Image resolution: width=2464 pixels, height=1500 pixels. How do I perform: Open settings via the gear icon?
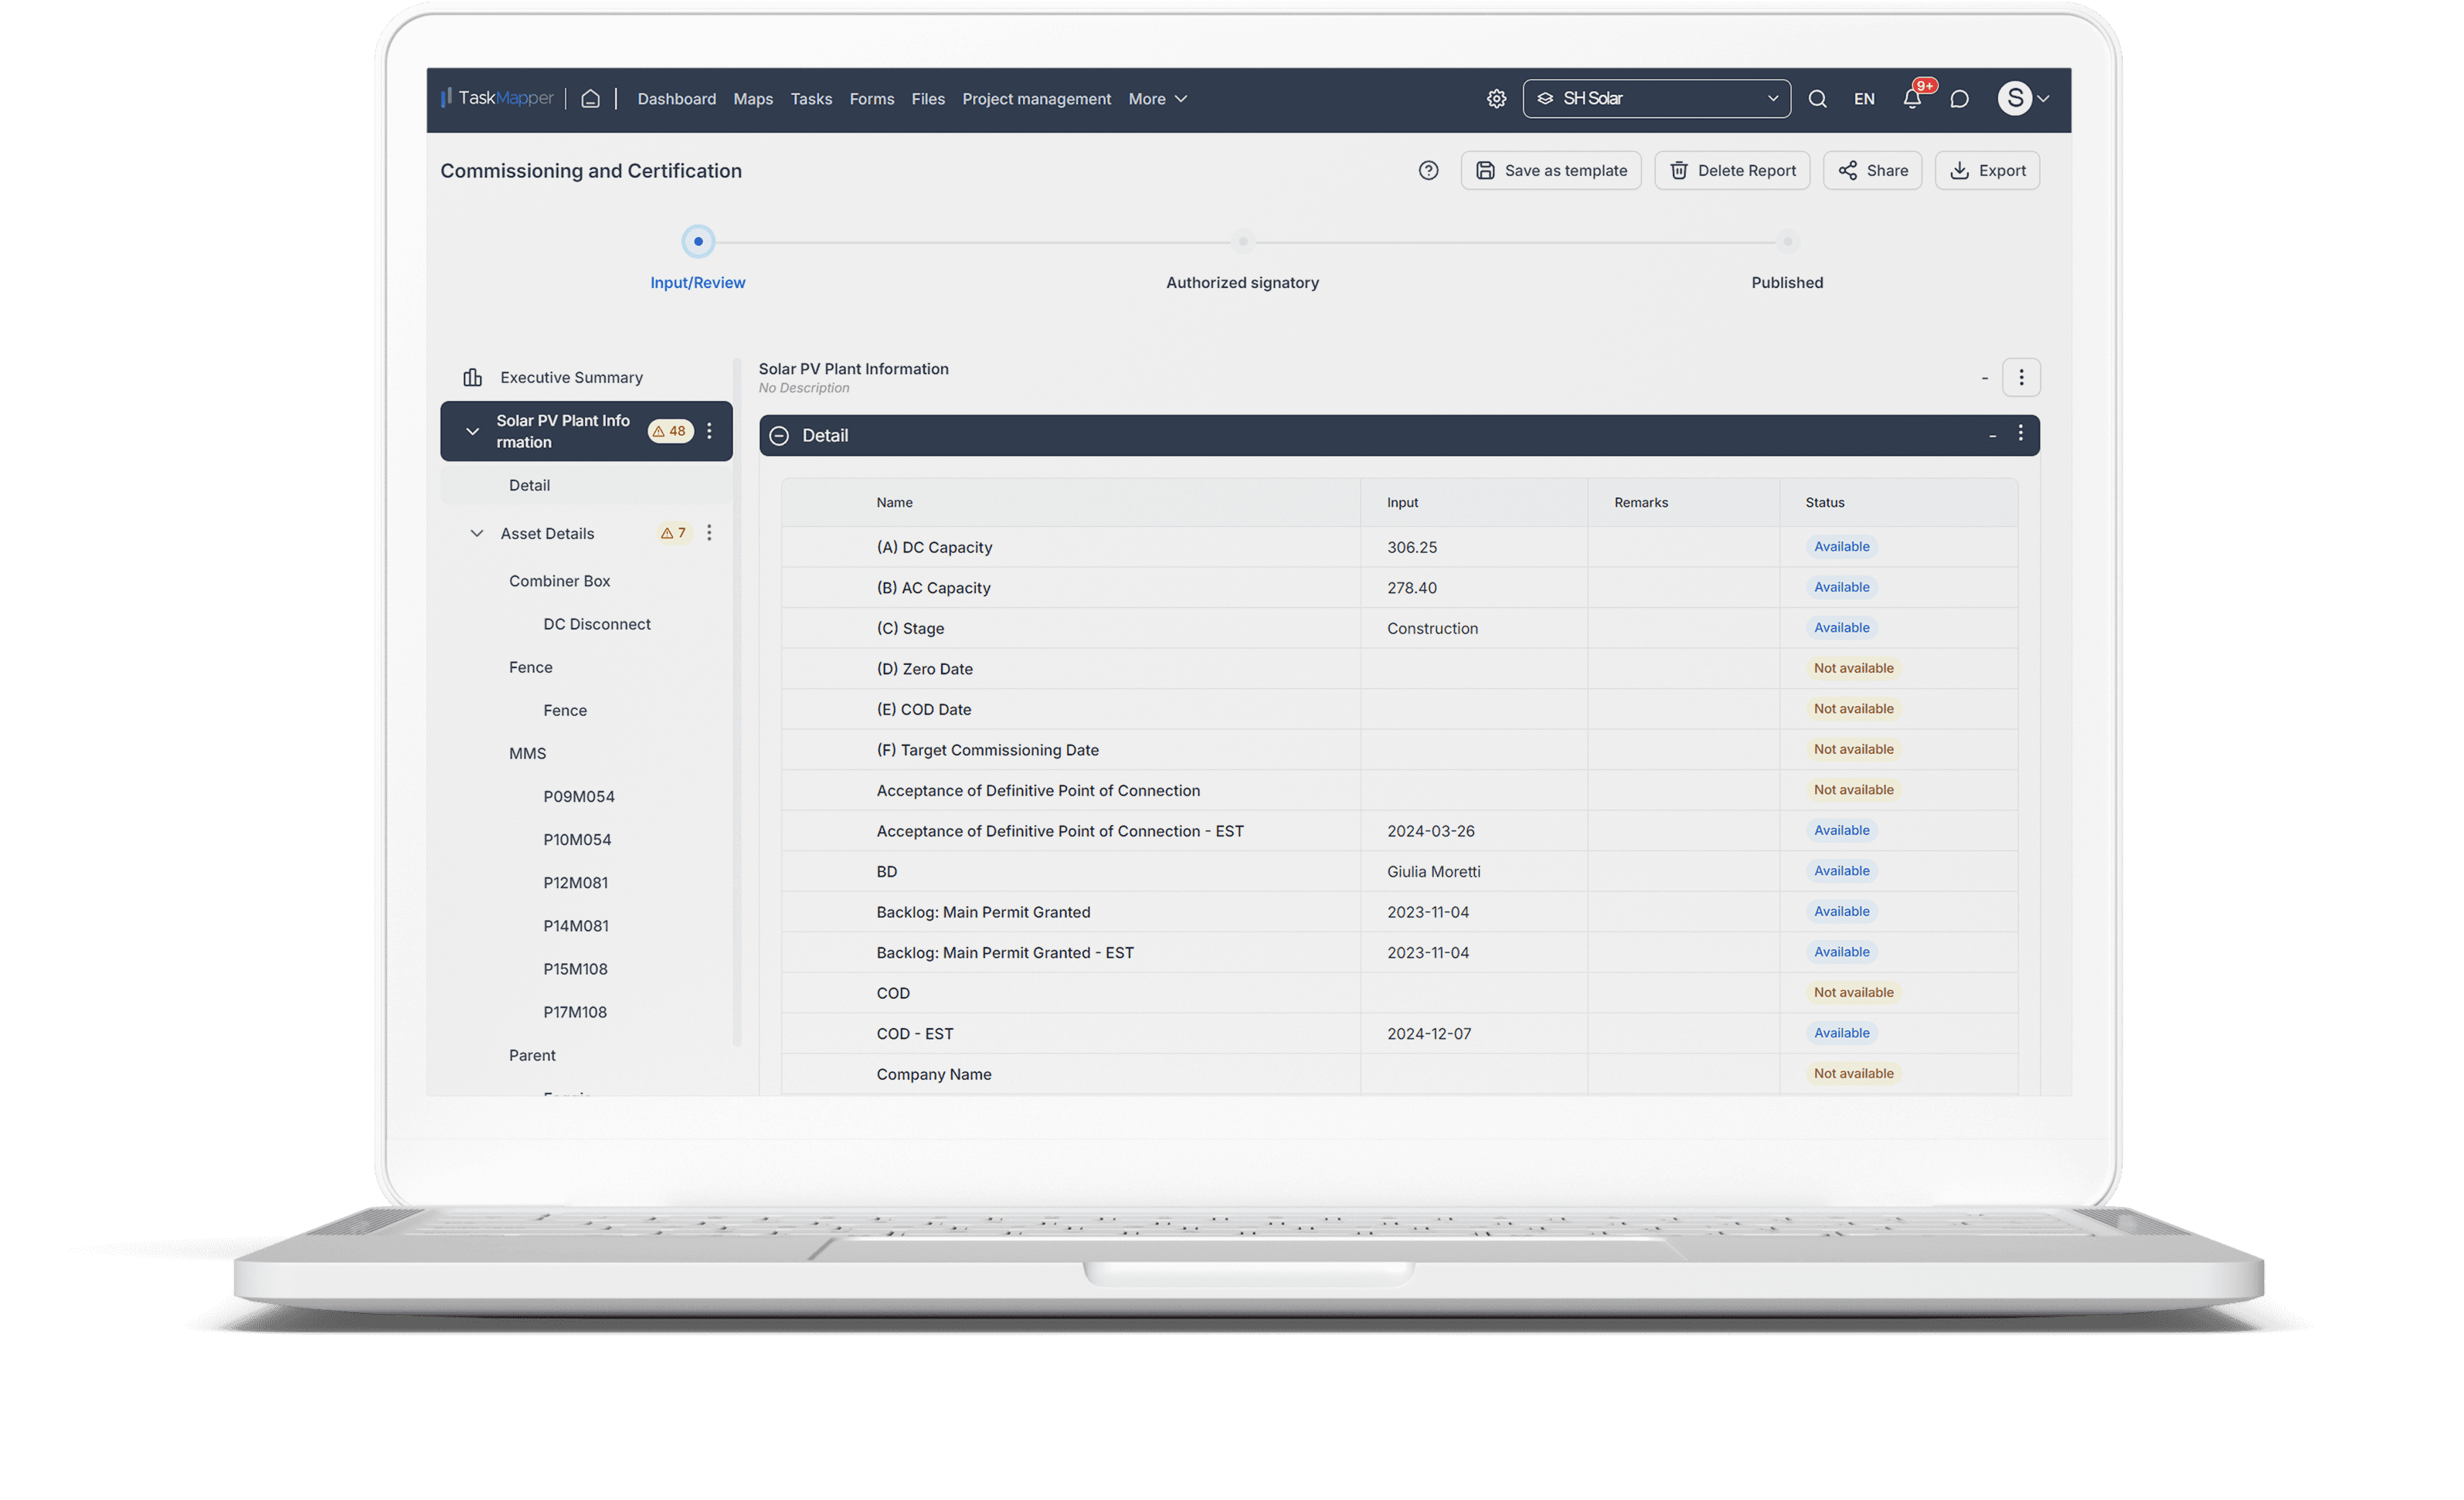[1496, 98]
